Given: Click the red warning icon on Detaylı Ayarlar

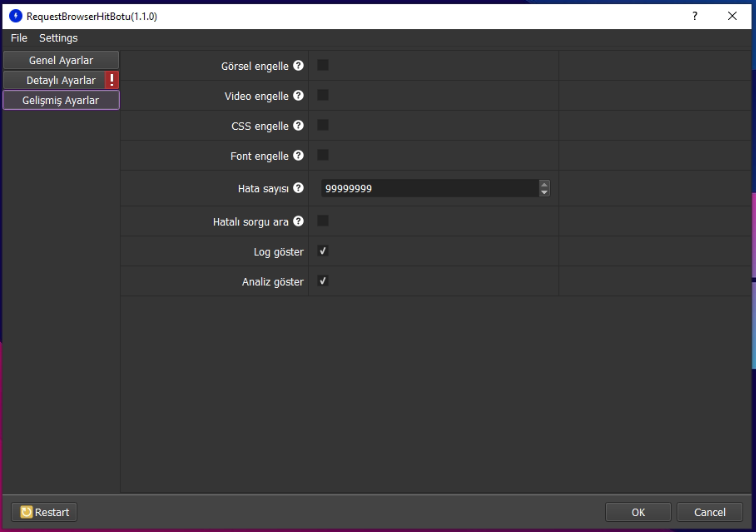Looking at the screenshot, I should (x=112, y=80).
